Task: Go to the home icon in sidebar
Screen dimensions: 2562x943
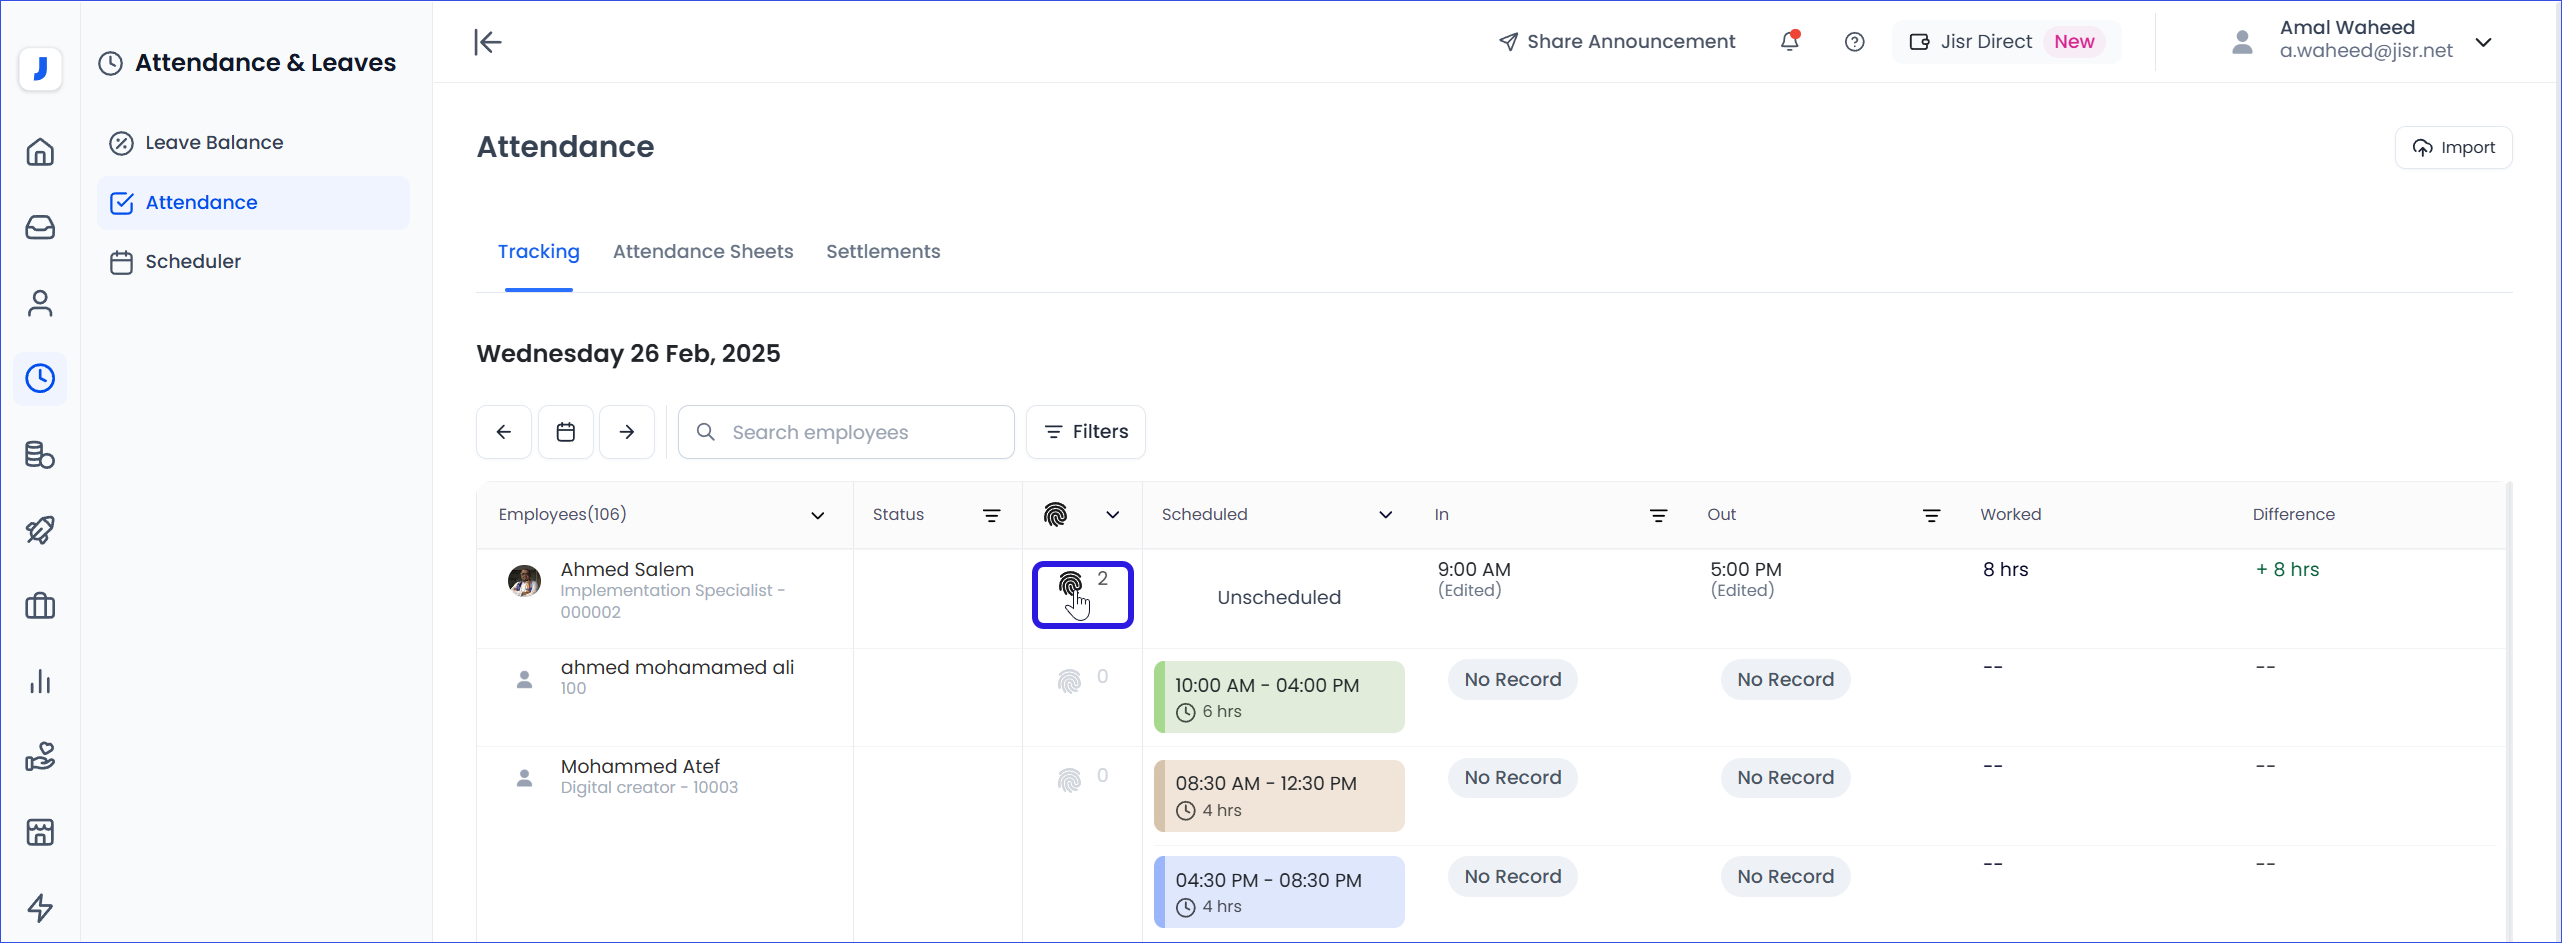Action: click(x=40, y=152)
